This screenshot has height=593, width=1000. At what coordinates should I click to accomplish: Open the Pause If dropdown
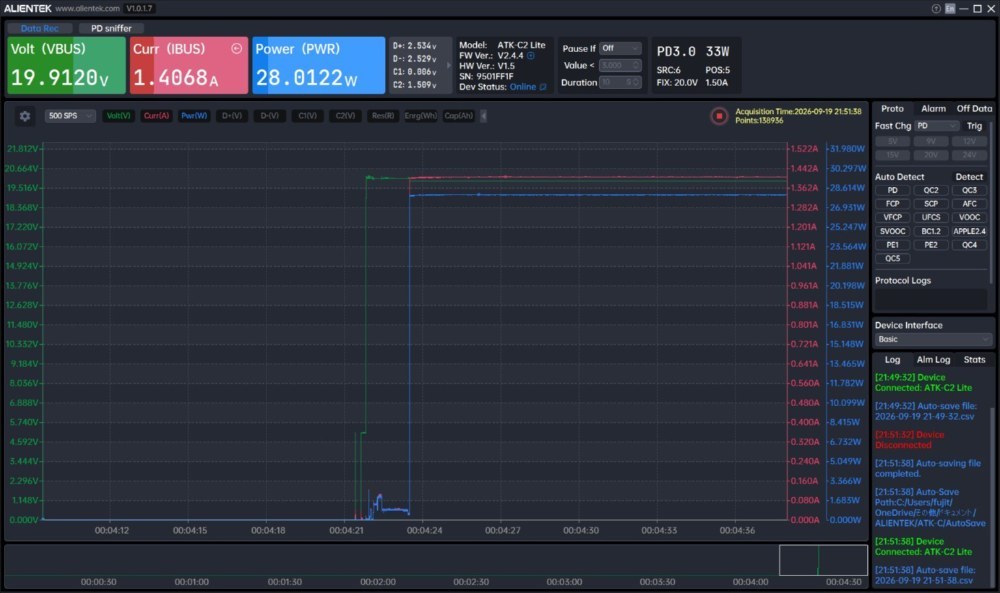pos(620,48)
